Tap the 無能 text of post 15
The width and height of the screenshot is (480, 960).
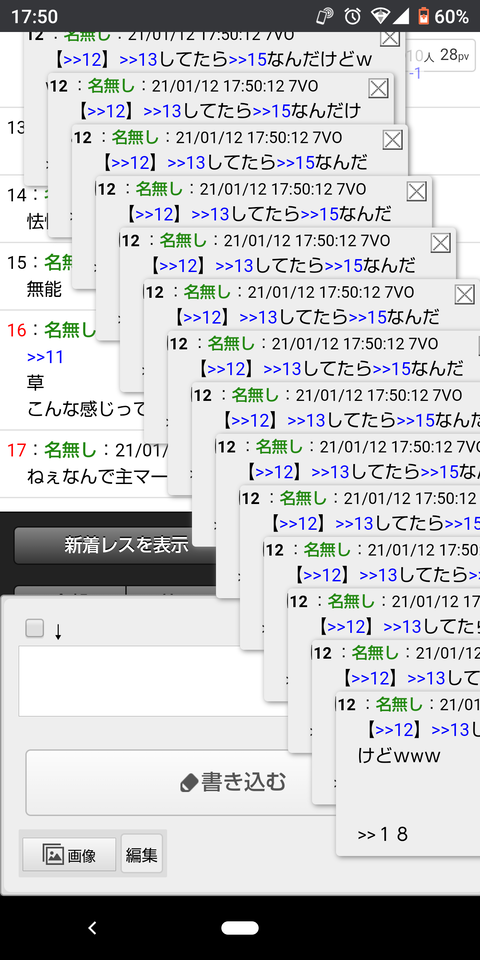pyautogui.click(x=44, y=289)
